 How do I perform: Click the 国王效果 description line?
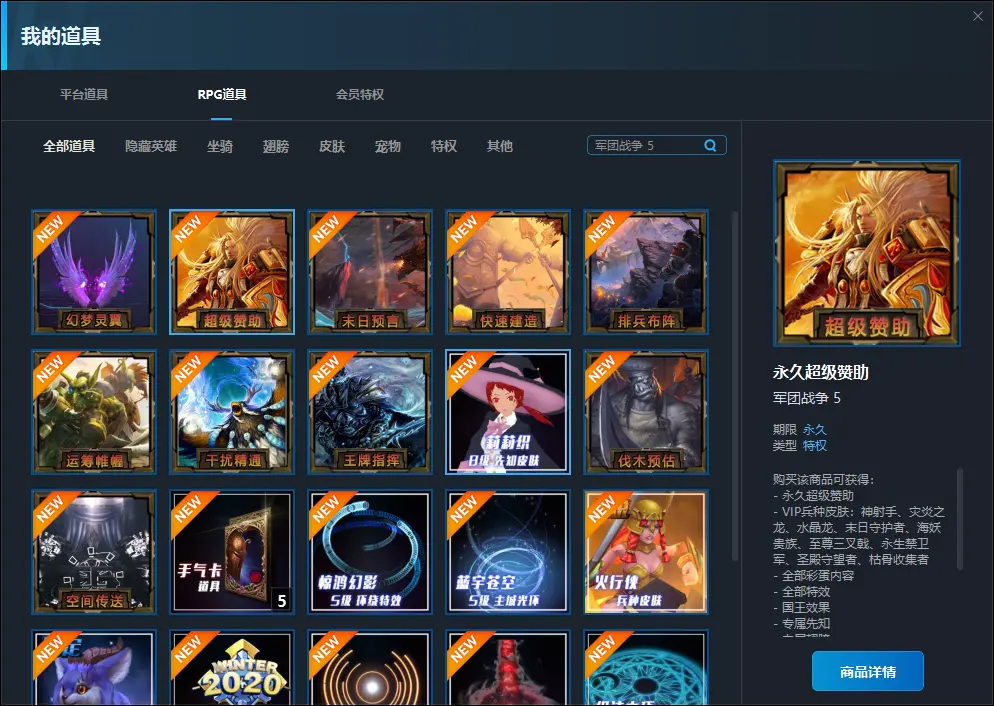[x=802, y=607]
